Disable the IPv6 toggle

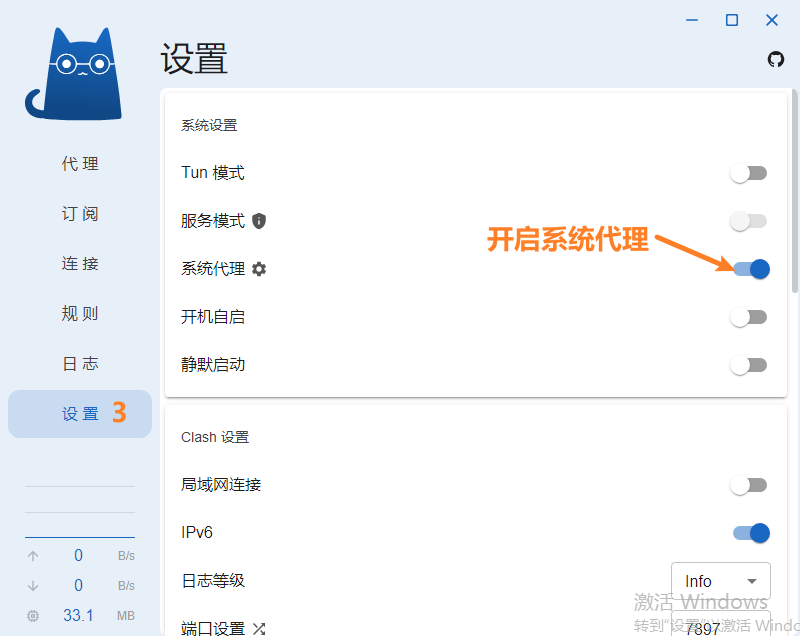[x=750, y=533]
